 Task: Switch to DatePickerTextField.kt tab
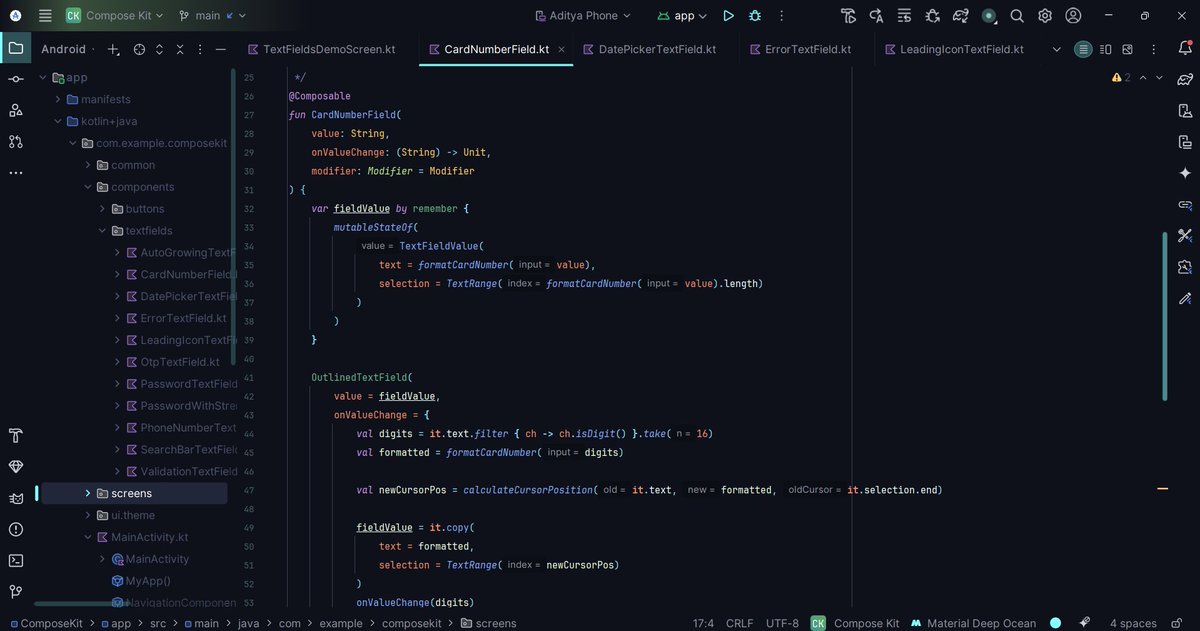648,49
